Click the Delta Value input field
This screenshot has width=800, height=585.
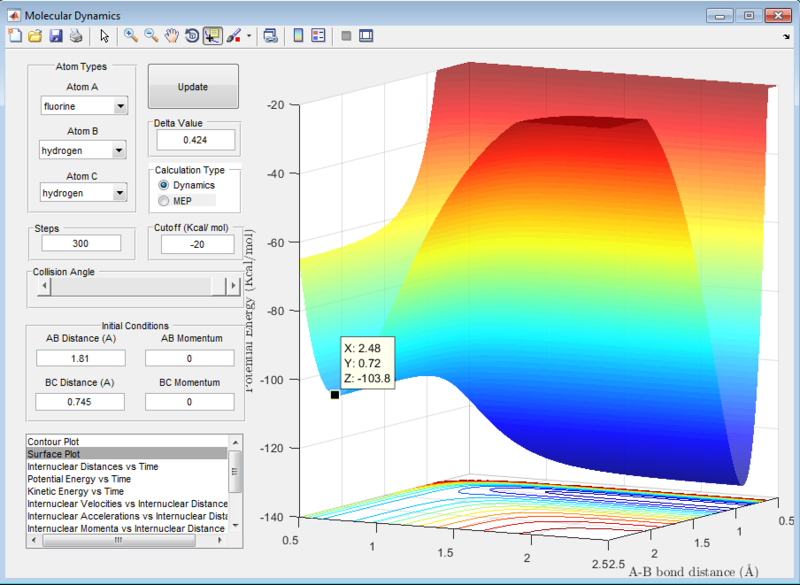tap(193, 140)
